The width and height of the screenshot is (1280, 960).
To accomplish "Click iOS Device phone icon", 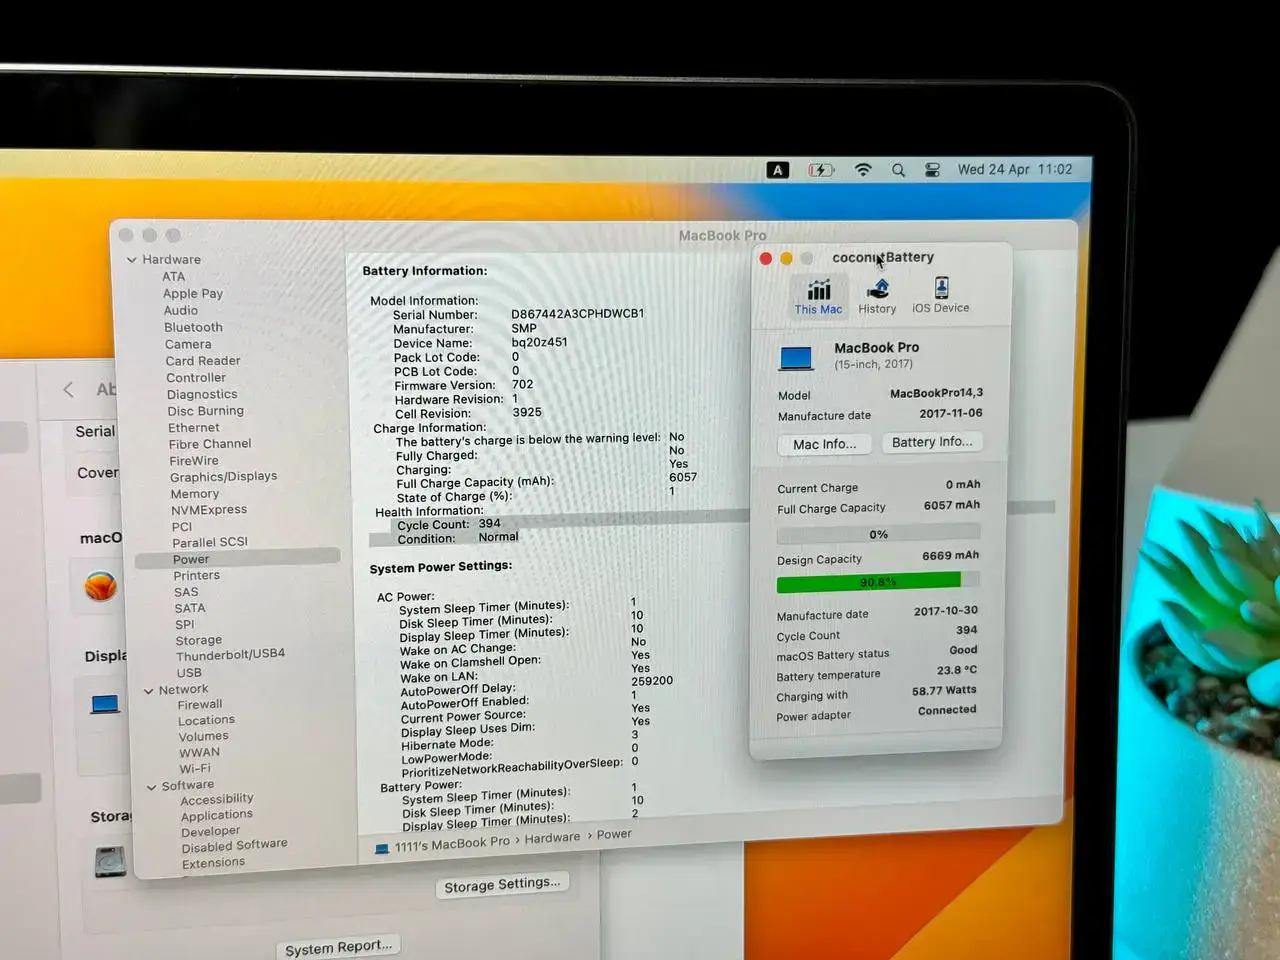I will tap(941, 288).
